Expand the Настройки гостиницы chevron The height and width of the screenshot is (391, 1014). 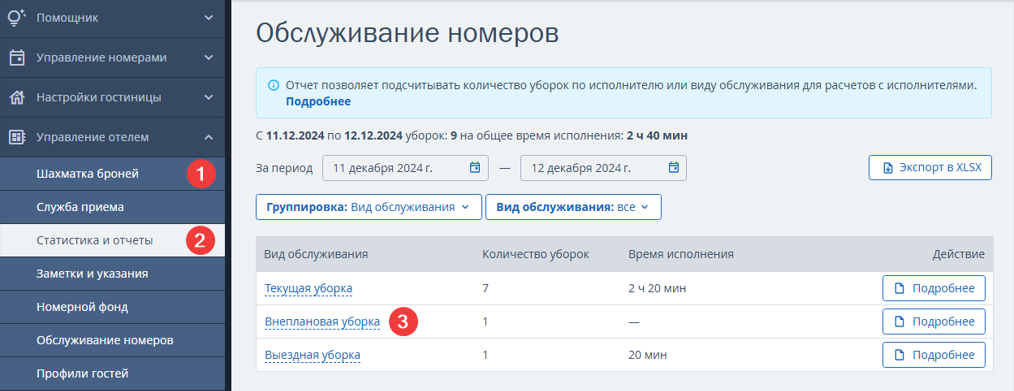(208, 98)
